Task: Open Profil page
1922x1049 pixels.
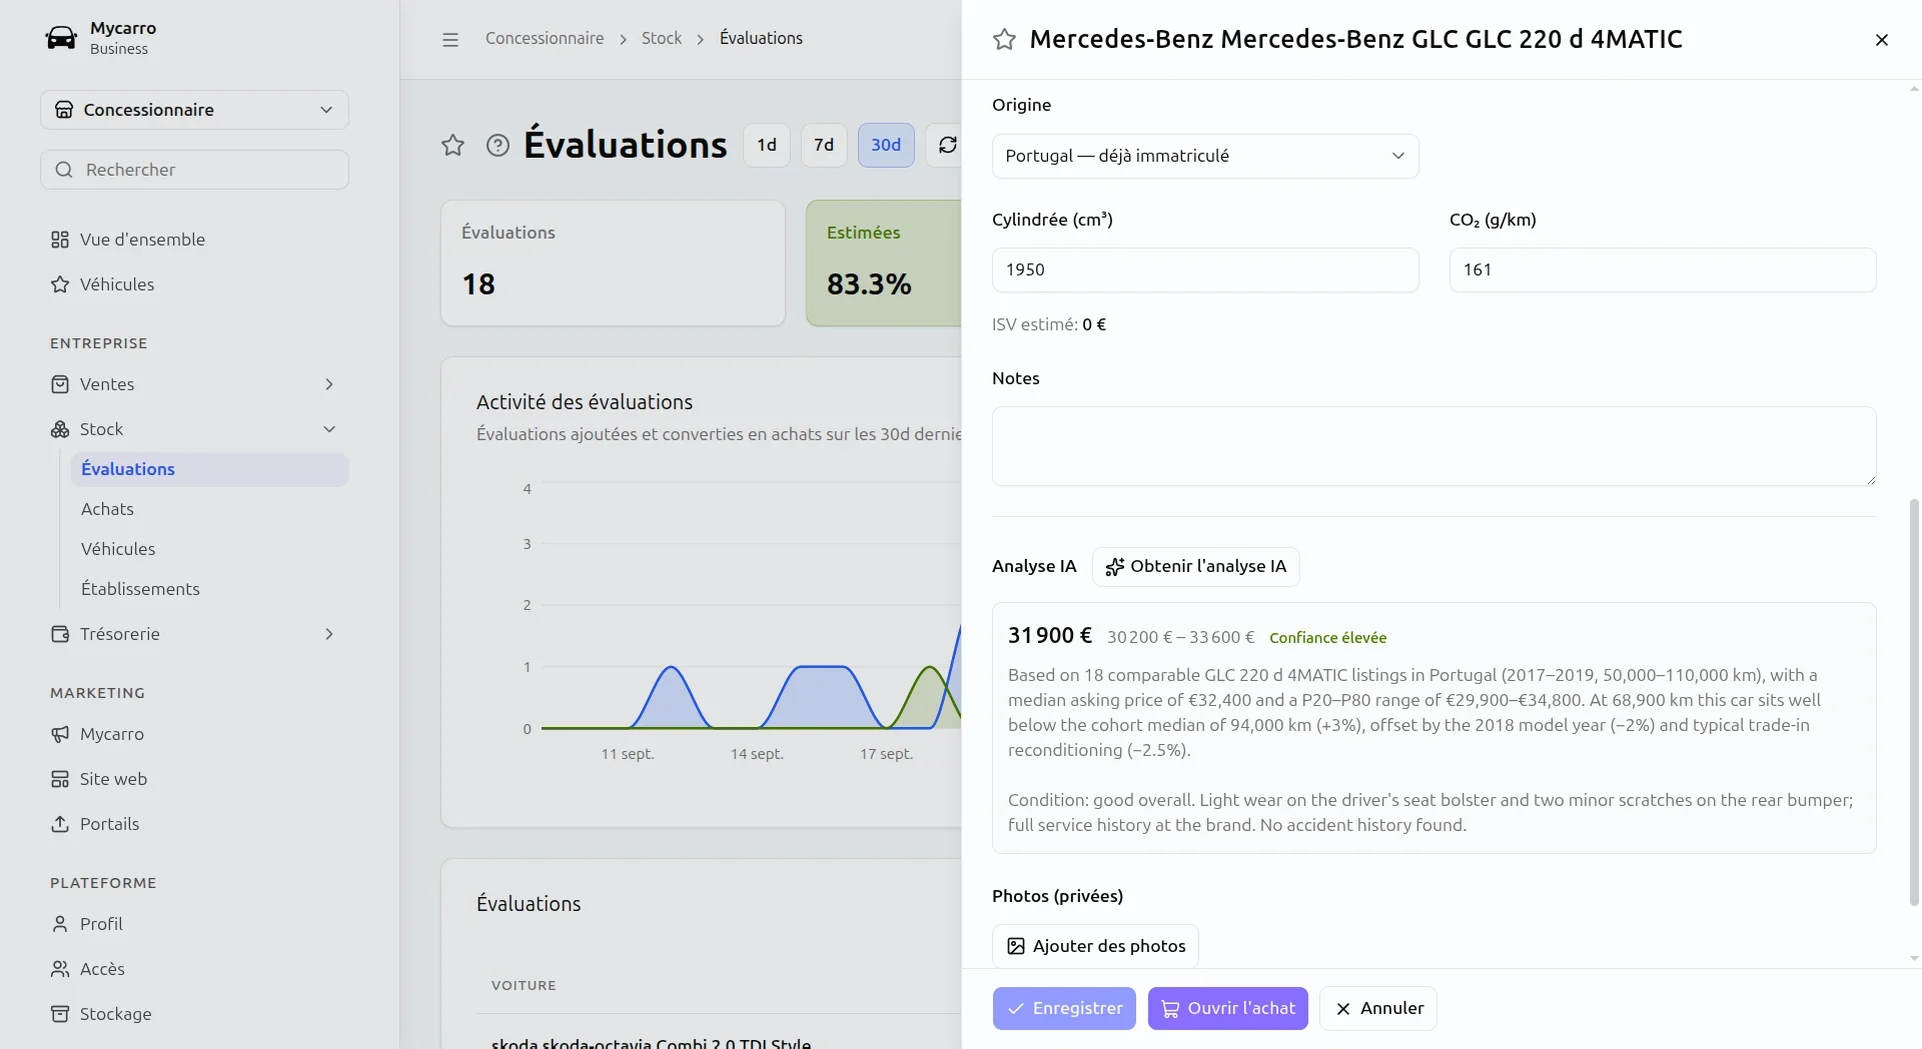Action: (194, 924)
